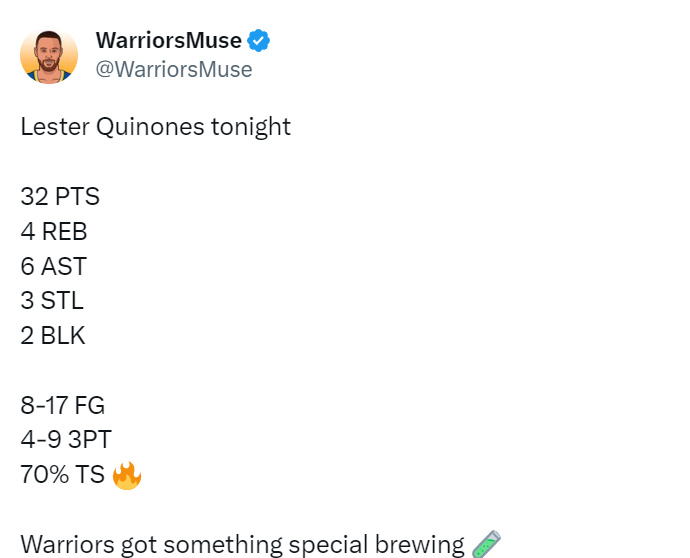
Task: Click the word Lester in the tweet
Action: click(52, 127)
